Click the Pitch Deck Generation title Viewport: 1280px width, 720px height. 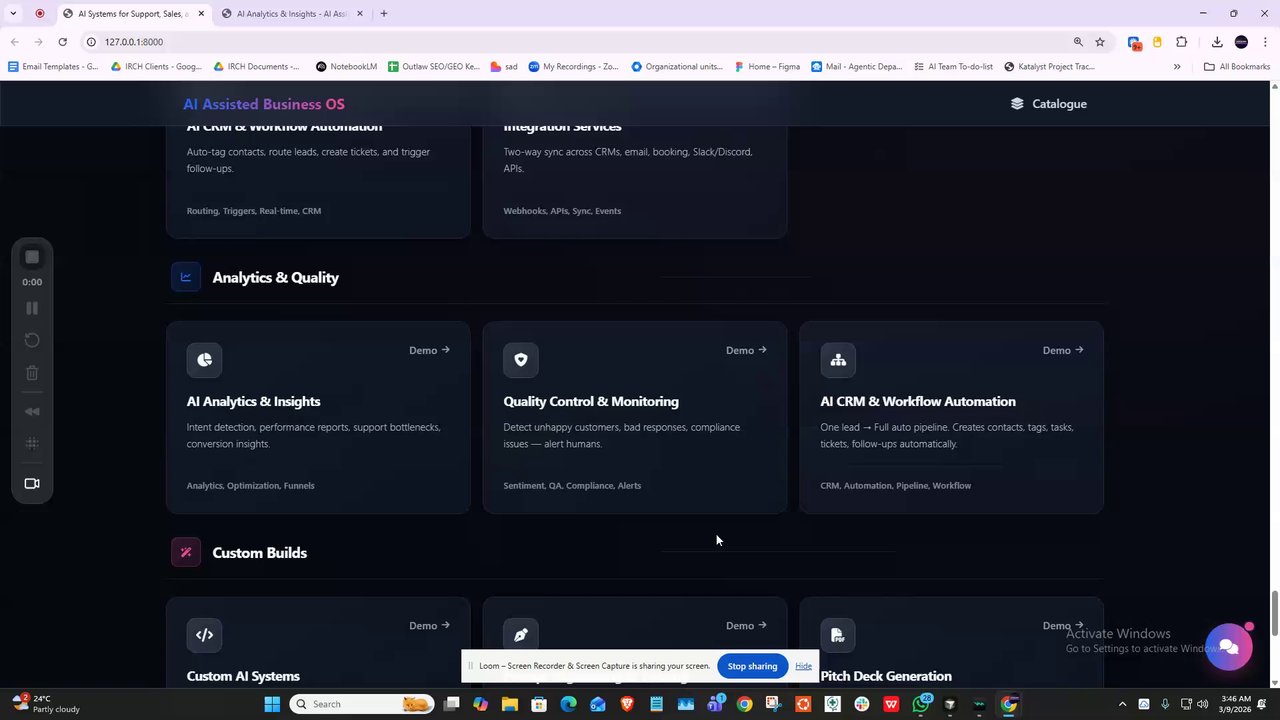tap(886, 676)
